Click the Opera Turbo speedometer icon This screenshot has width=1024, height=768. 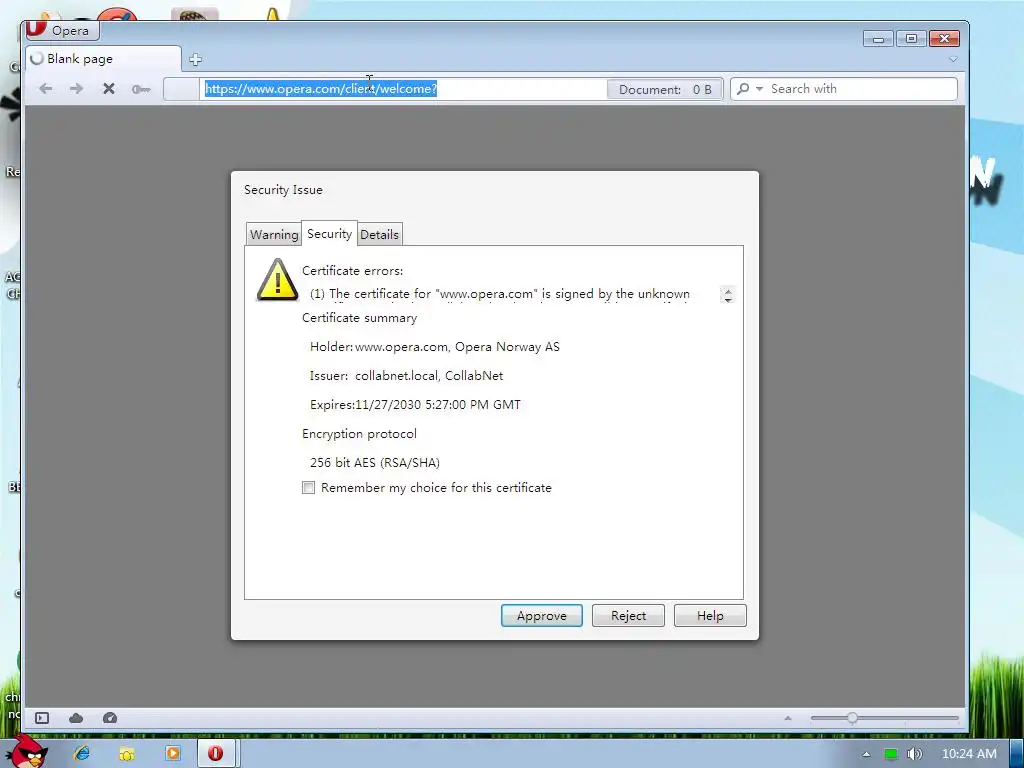point(110,718)
